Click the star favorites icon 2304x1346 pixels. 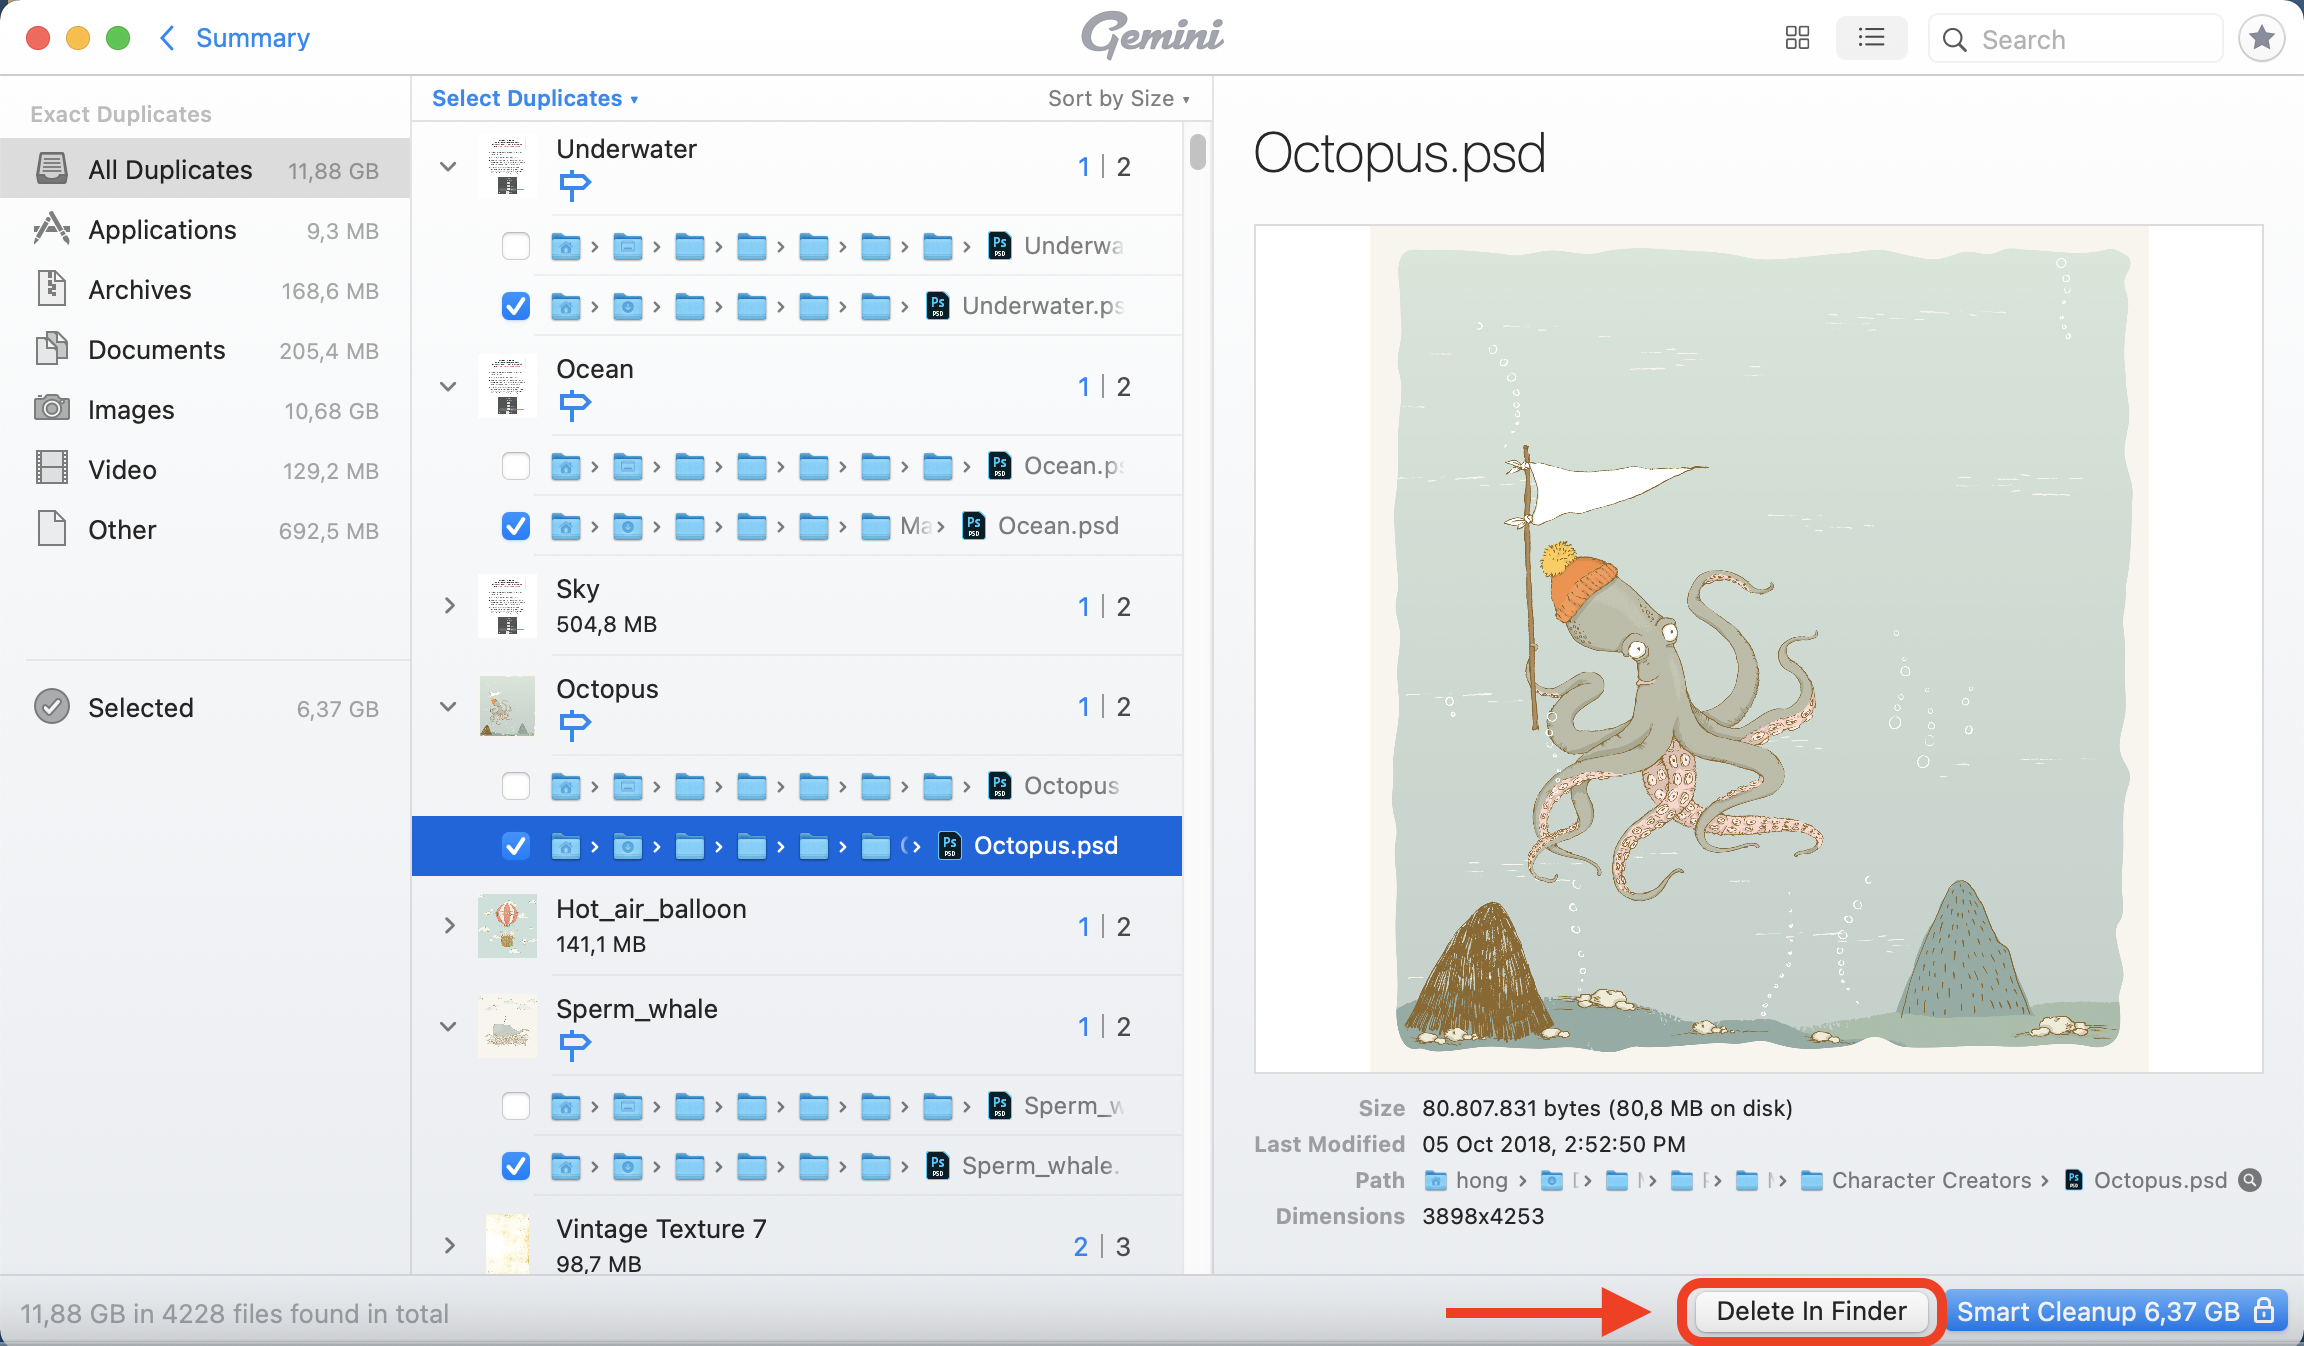(x=2261, y=39)
